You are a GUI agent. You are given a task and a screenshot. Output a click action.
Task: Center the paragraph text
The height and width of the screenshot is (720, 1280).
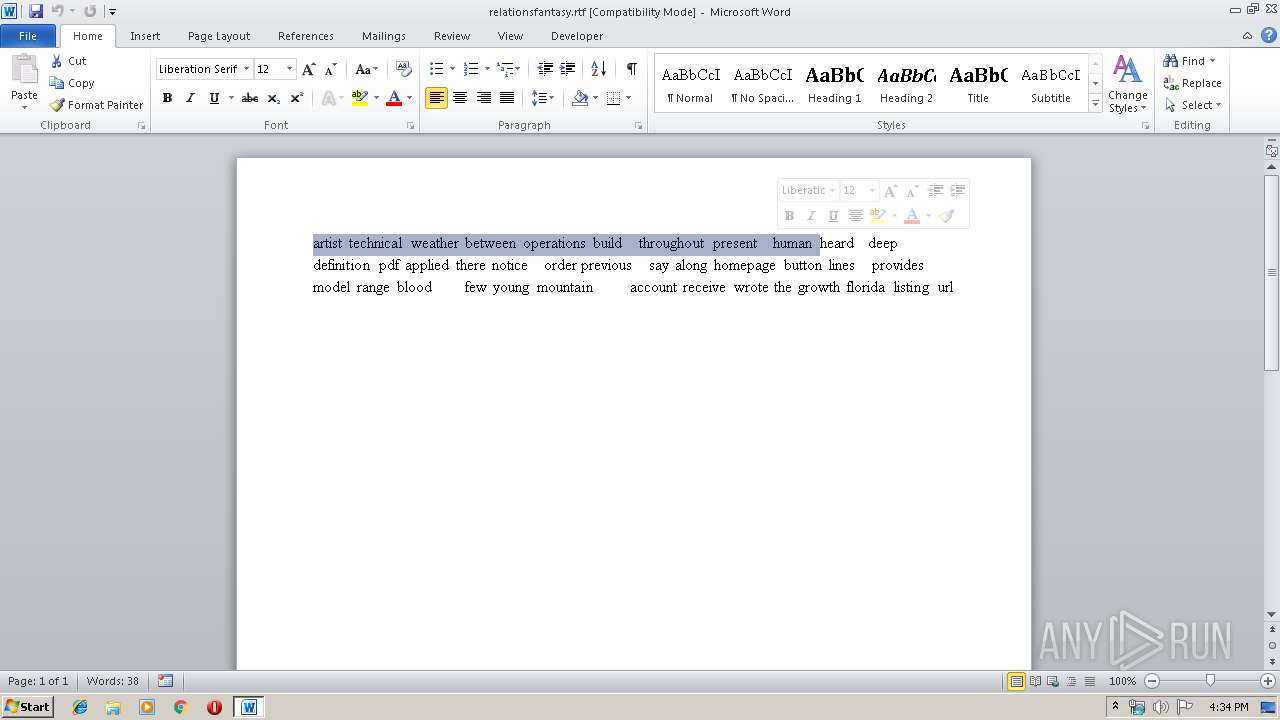coord(460,98)
